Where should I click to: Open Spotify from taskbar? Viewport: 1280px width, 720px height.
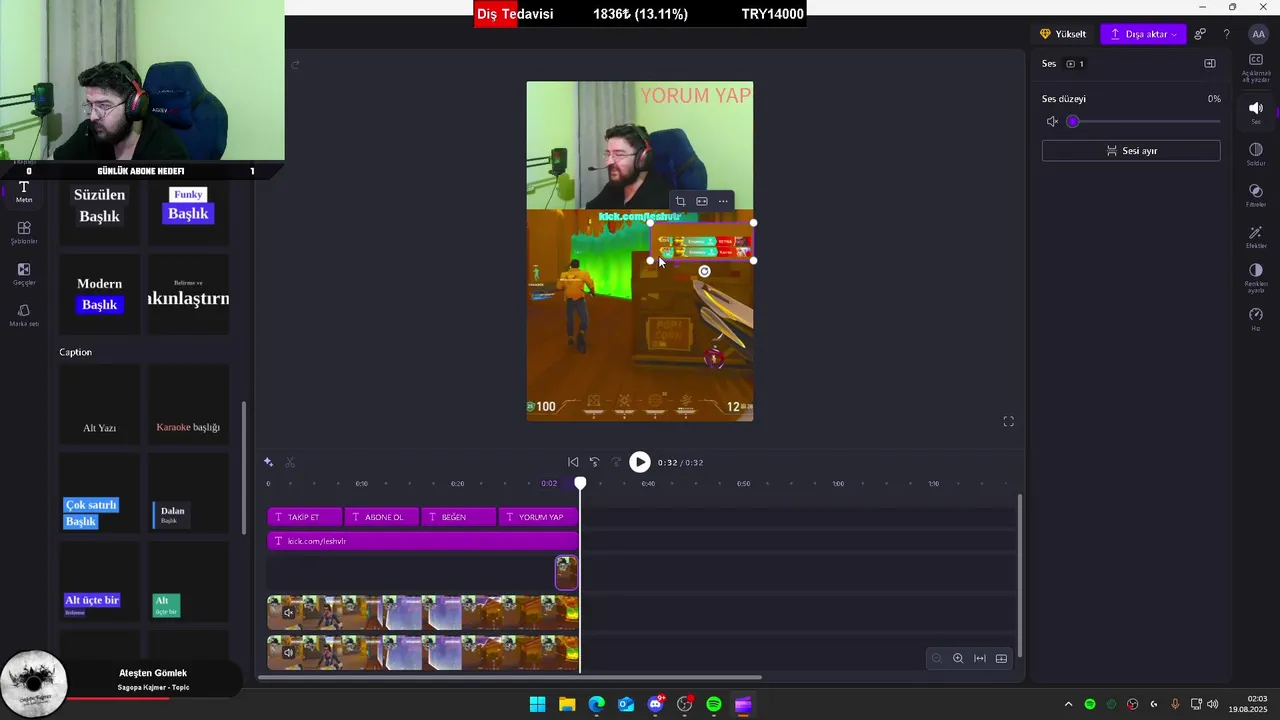click(x=714, y=704)
